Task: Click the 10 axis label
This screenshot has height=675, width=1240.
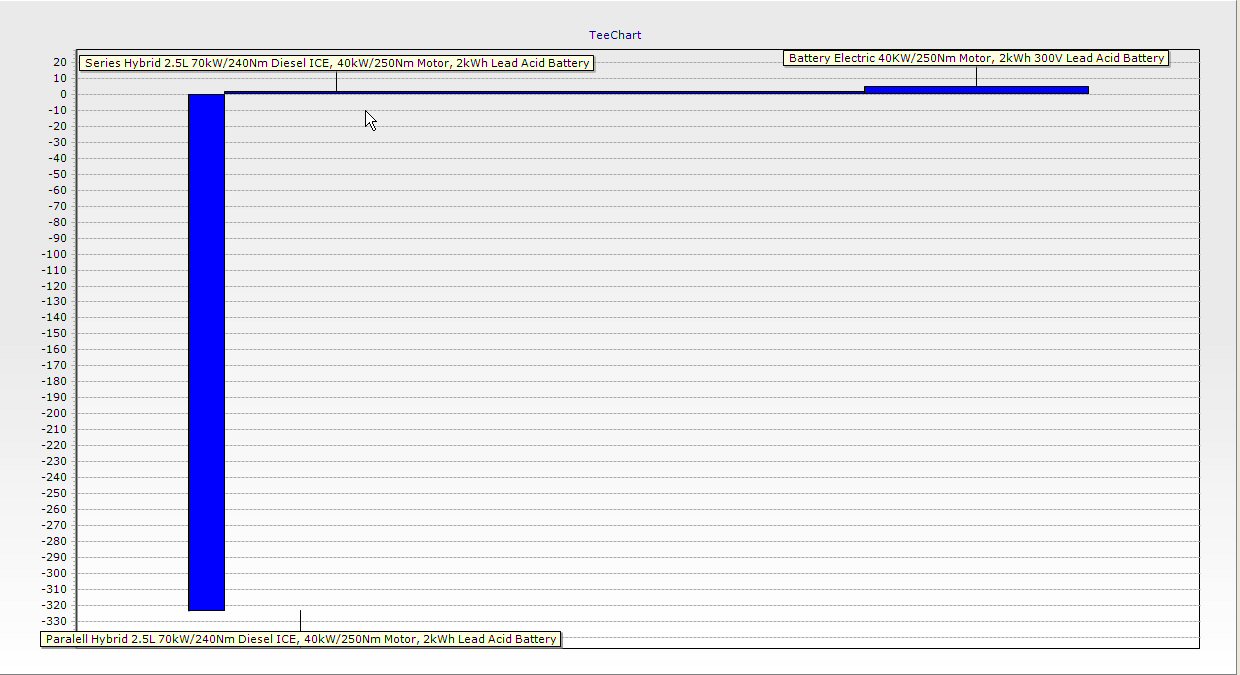Action: [60, 78]
